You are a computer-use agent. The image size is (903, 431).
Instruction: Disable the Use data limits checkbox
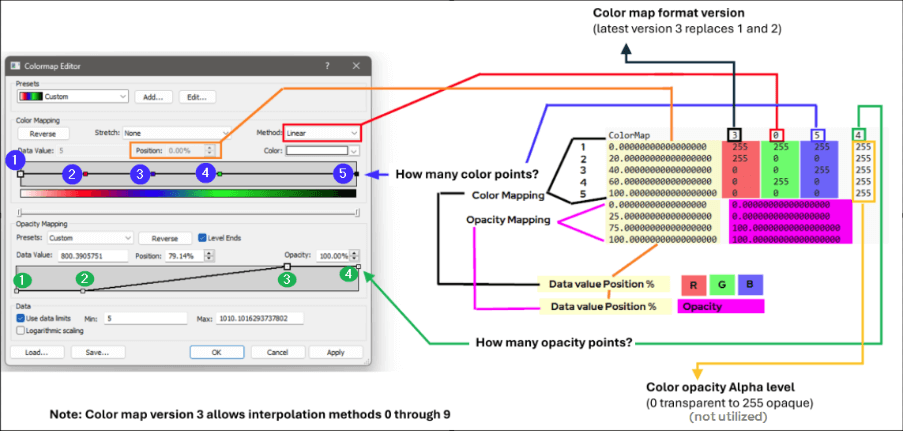(x=21, y=318)
